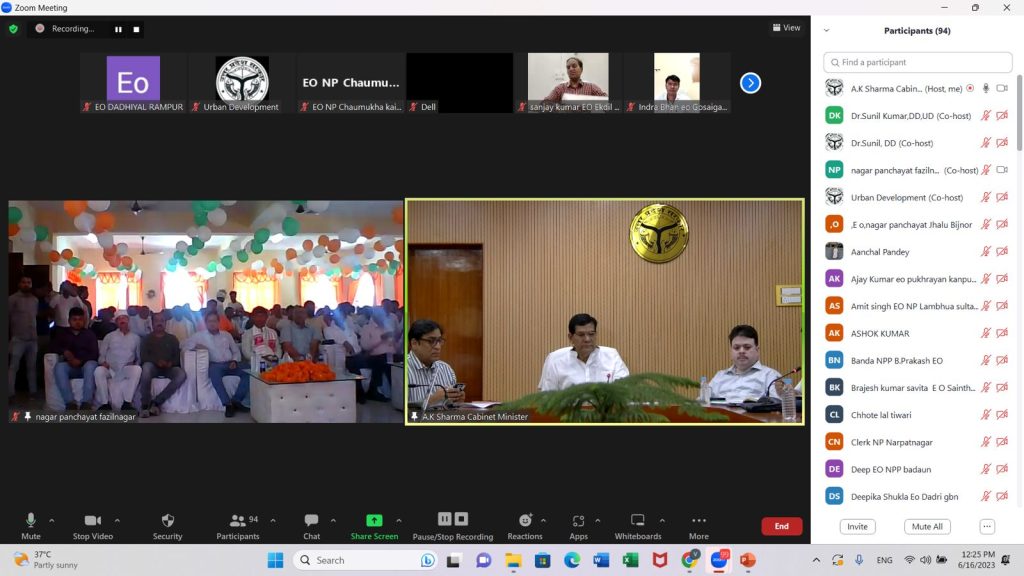
Task: Select participant Banda NPP B.Prakash EO
Action: 917,360
